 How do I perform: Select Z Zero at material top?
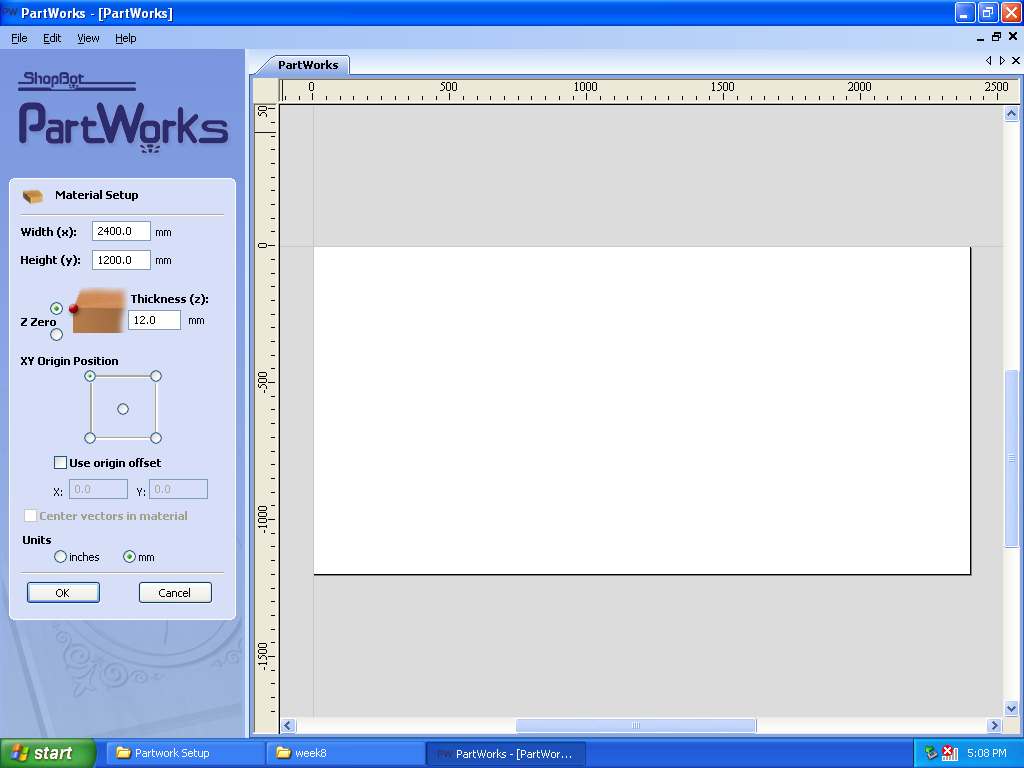[56, 308]
